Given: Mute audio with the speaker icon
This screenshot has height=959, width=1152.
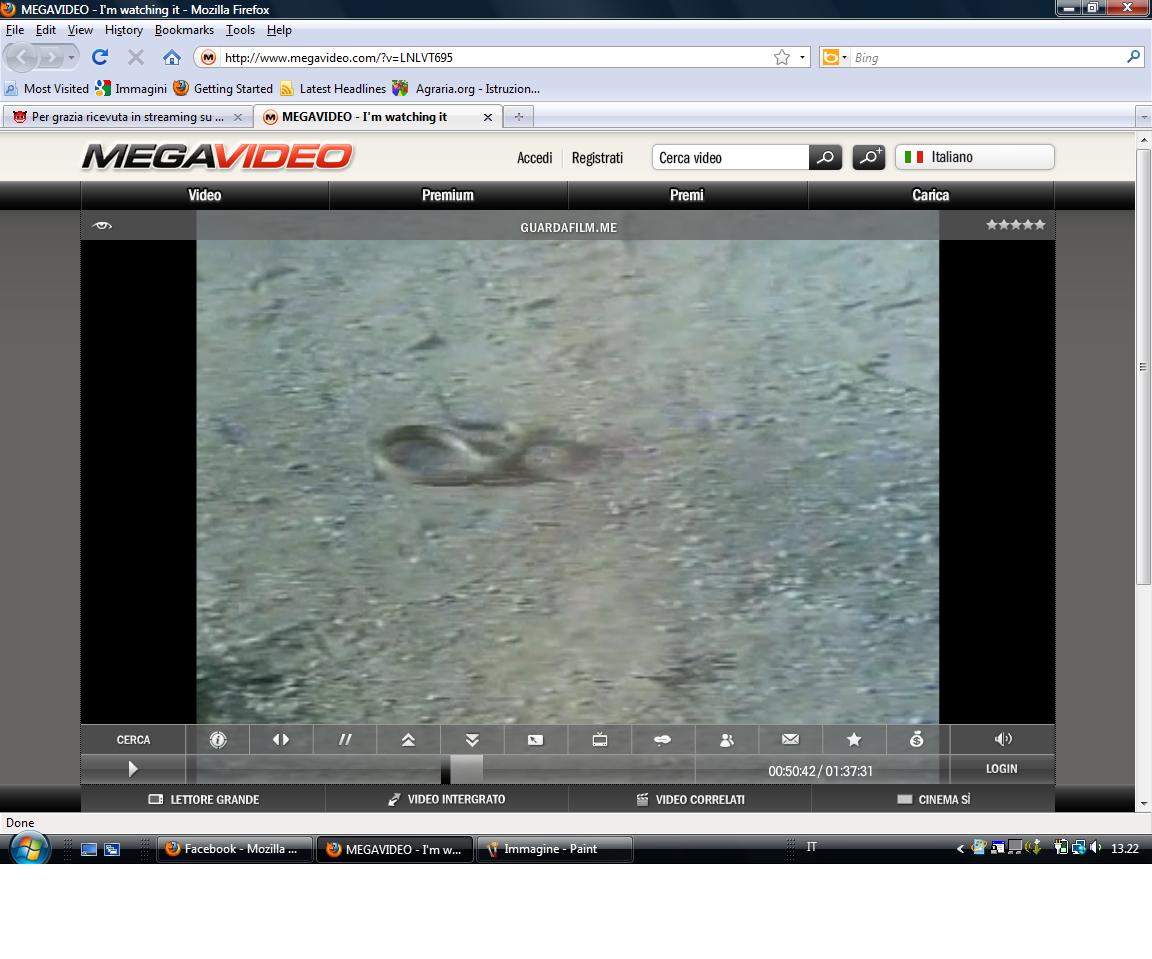Looking at the screenshot, I should [x=1003, y=739].
